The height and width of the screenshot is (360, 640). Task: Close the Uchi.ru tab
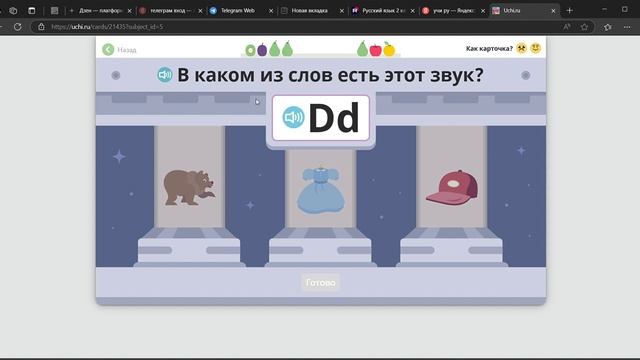[553, 11]
